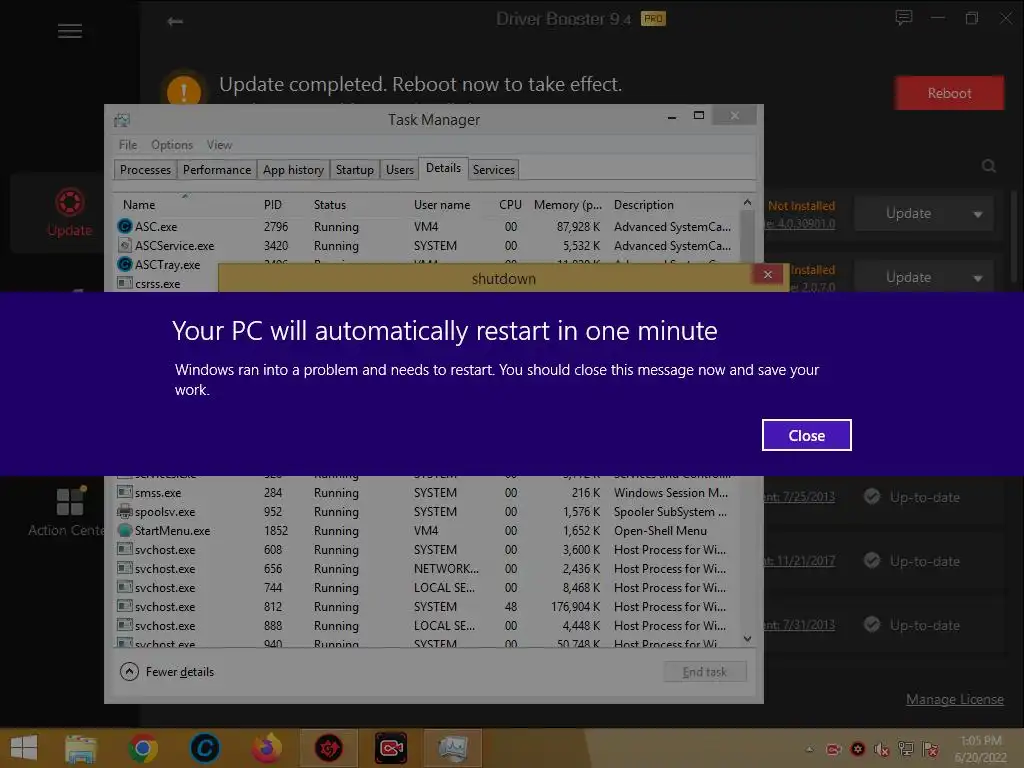
Task: Open Windows Start button
Action: click(24, 748)
